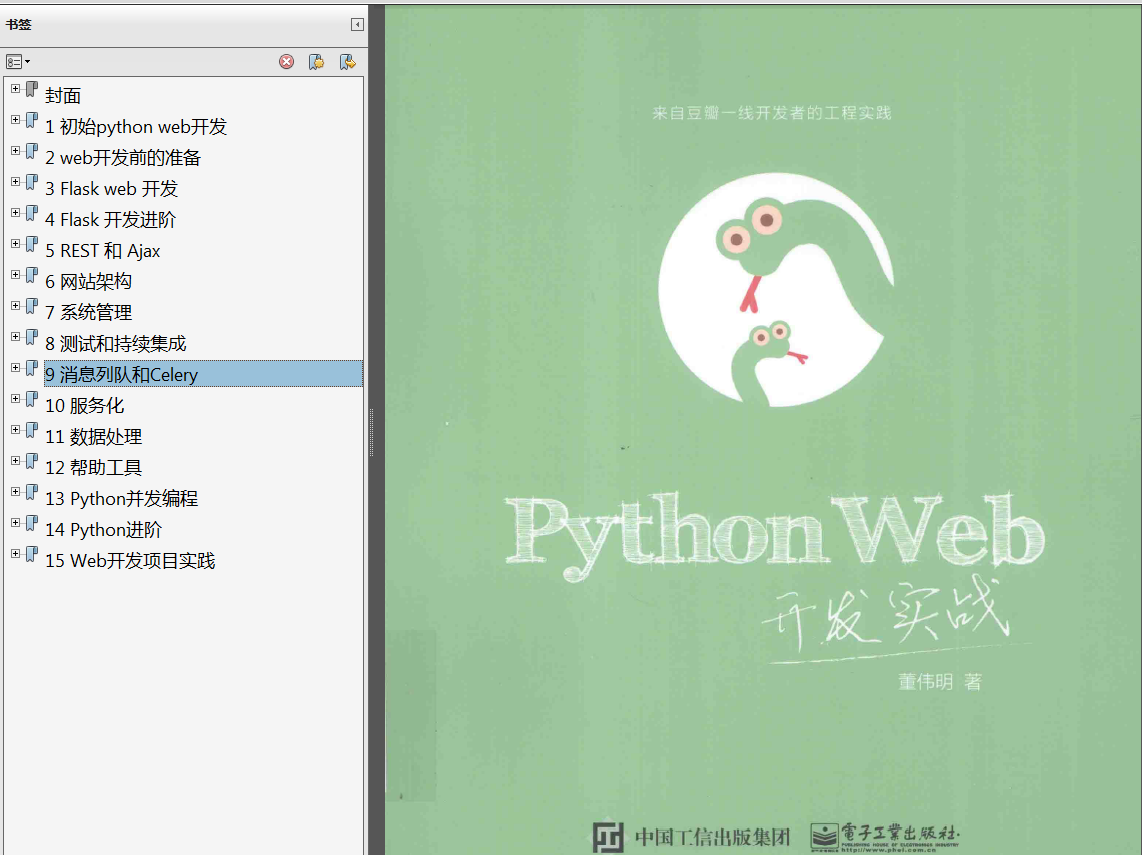1142x855 pixels.
Task: Expand the 14 Python进阶 node
Action: pyautogui.click(x=15, y=522)
